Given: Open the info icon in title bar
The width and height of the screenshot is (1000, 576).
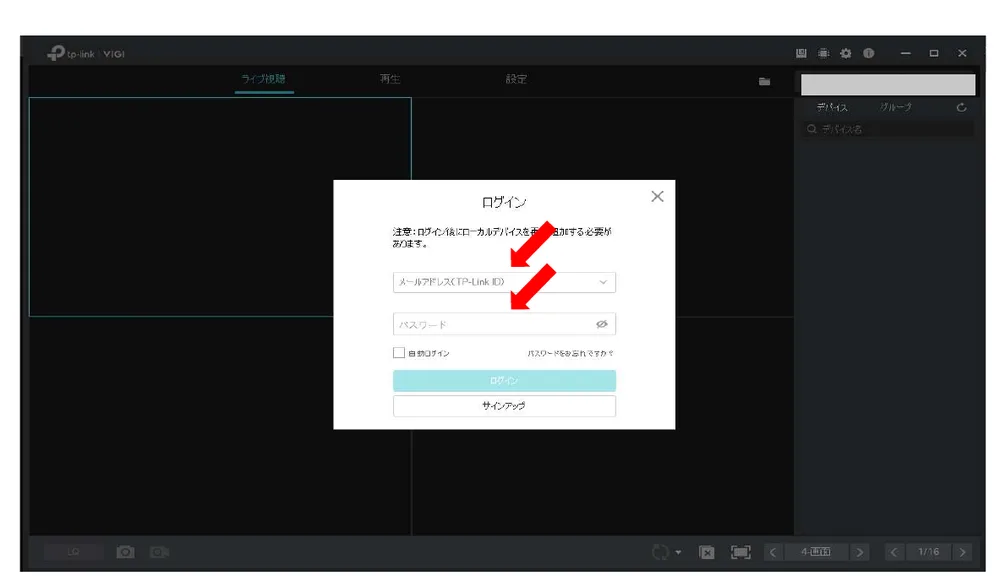Looking at the screenshot, I should tap(869, 54).
